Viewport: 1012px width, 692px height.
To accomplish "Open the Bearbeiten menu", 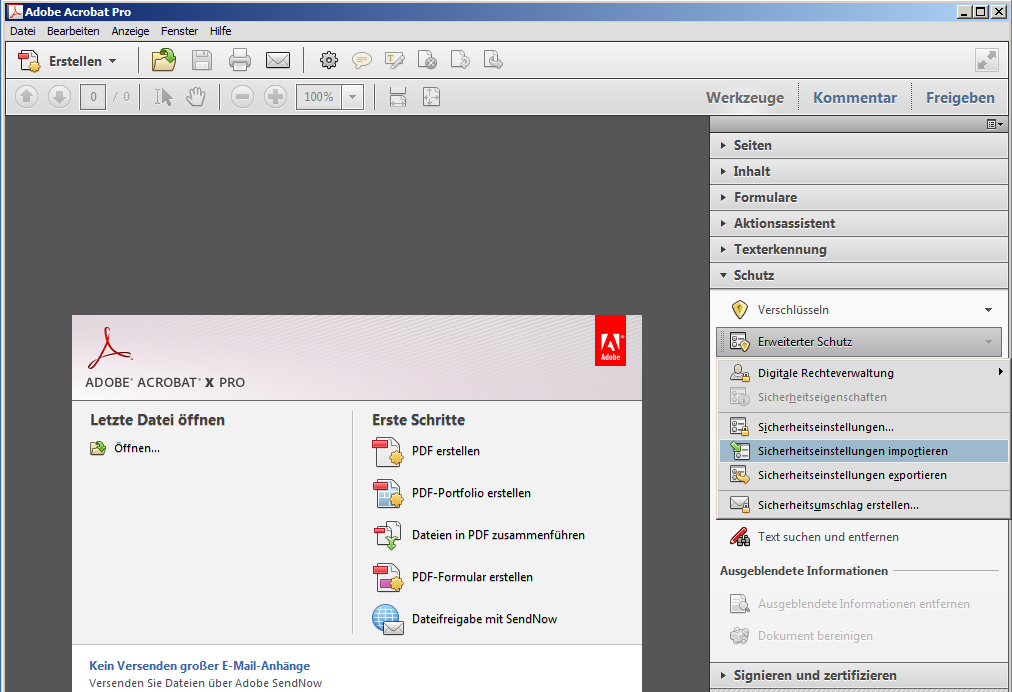I will (x=73, y=31).
